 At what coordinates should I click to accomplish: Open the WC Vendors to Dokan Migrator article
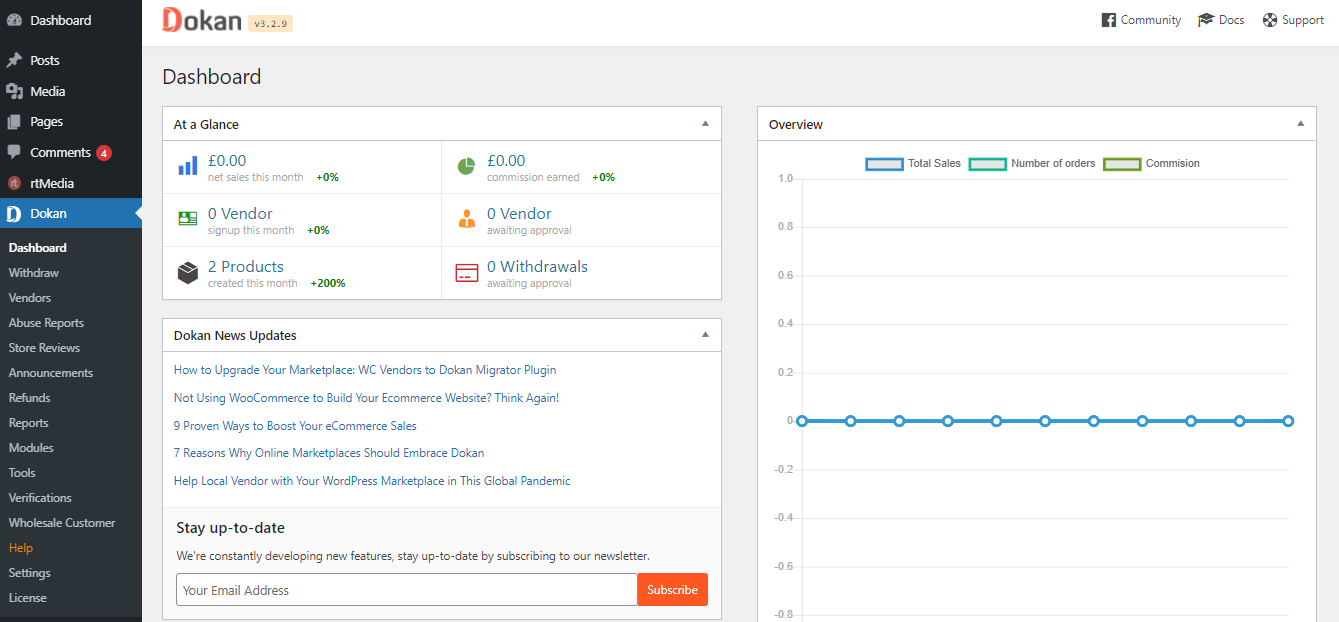pos(365,370)
